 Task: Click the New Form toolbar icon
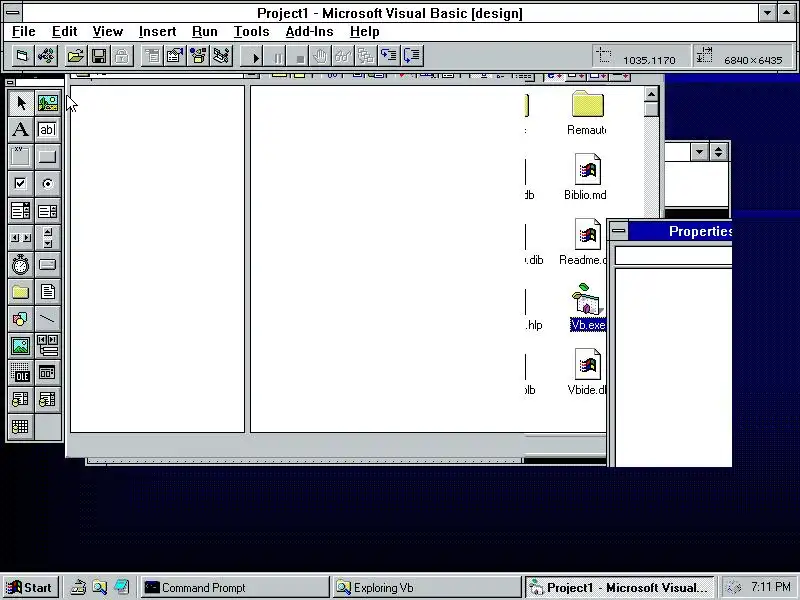(x=22, y=56)
